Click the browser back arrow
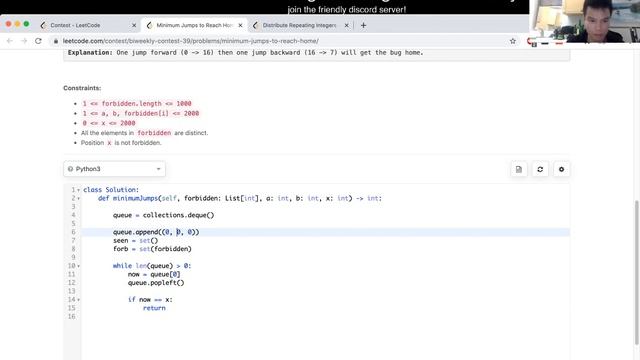This screenshot has width=640, height=360. 10,41
